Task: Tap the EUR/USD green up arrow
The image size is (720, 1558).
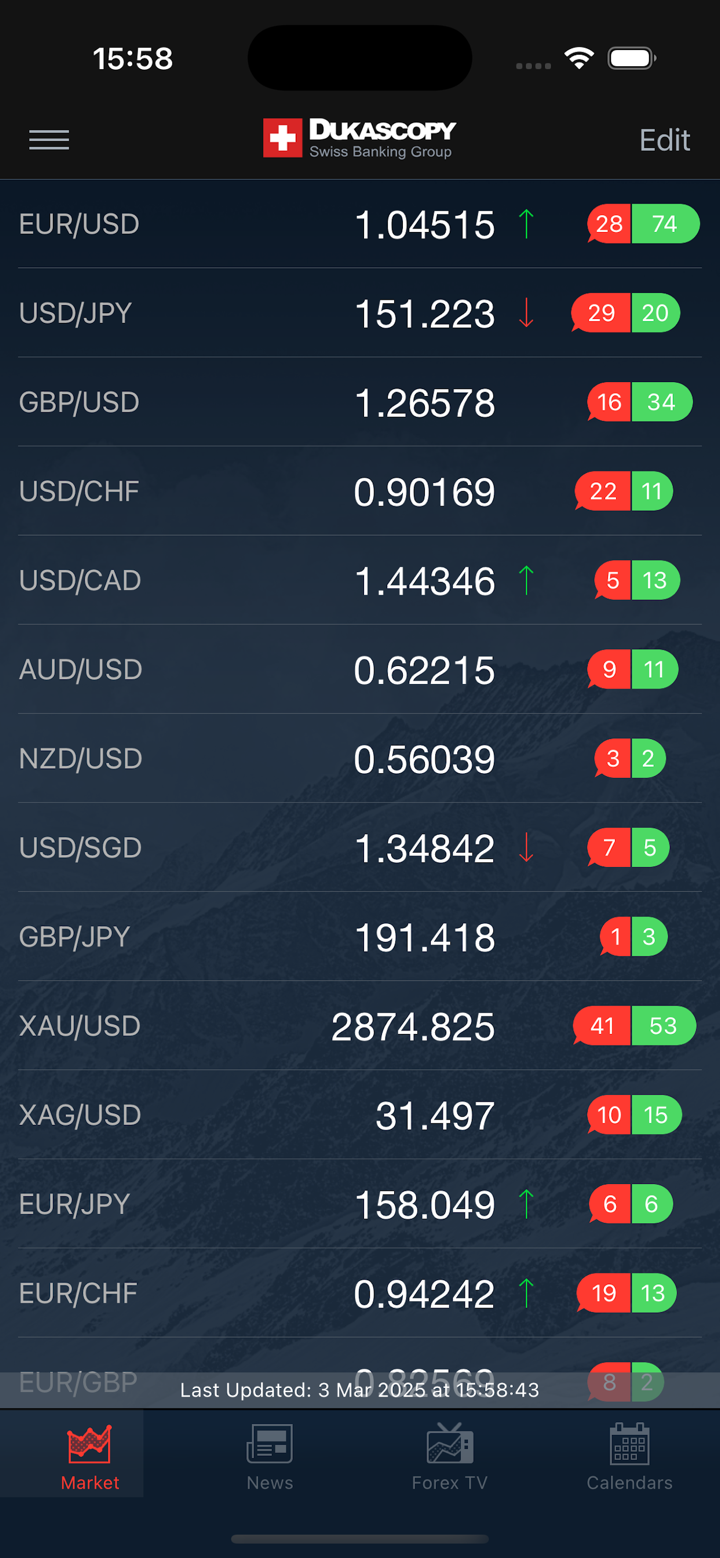Action: [526, 224]
